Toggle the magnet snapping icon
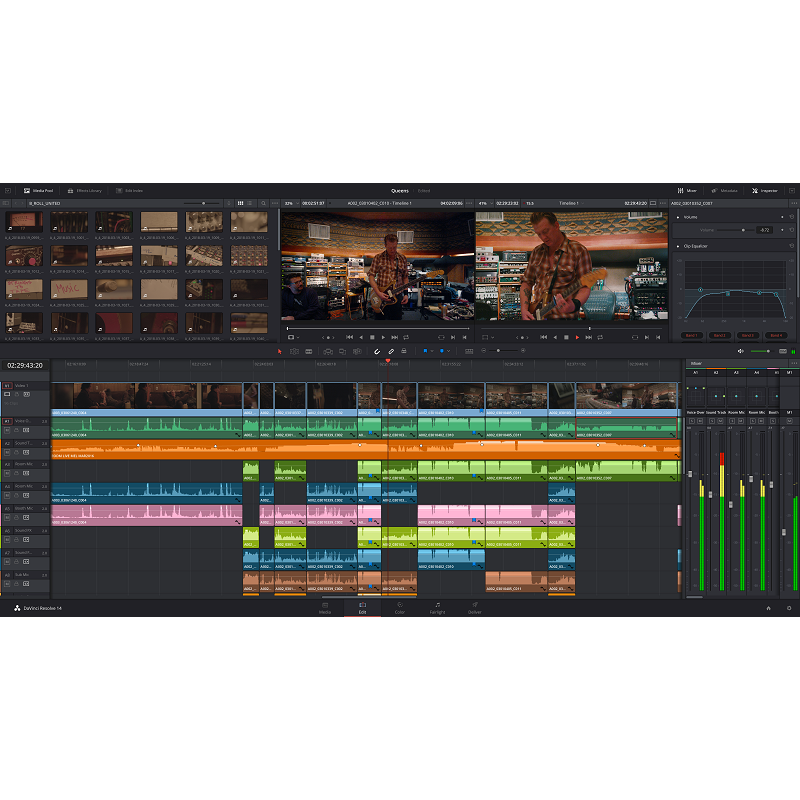800x800 pixels. pyautogui.click(x=377, y=351)
